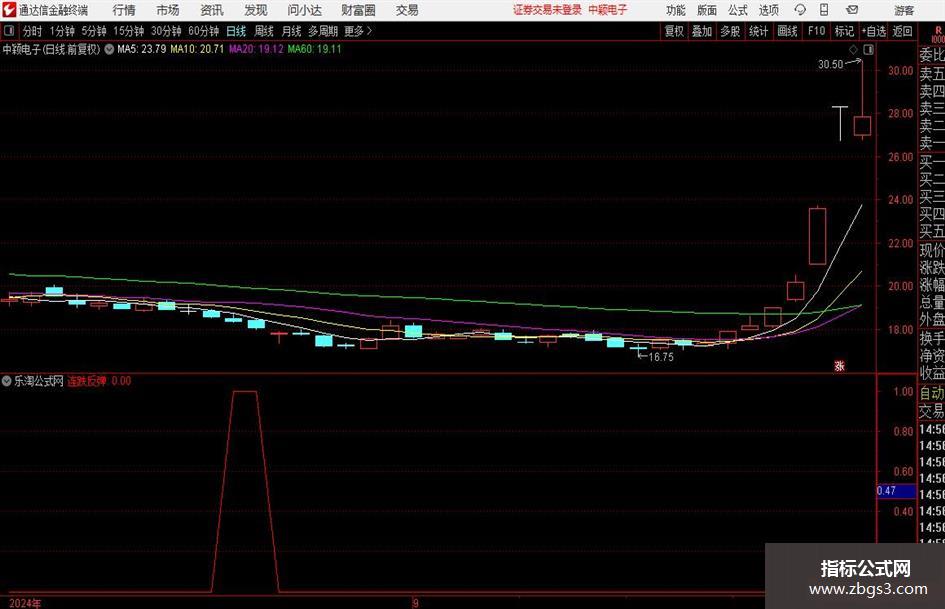
Task: Click the 画线 drawing tools button
Action: click(x=787, y=31)
